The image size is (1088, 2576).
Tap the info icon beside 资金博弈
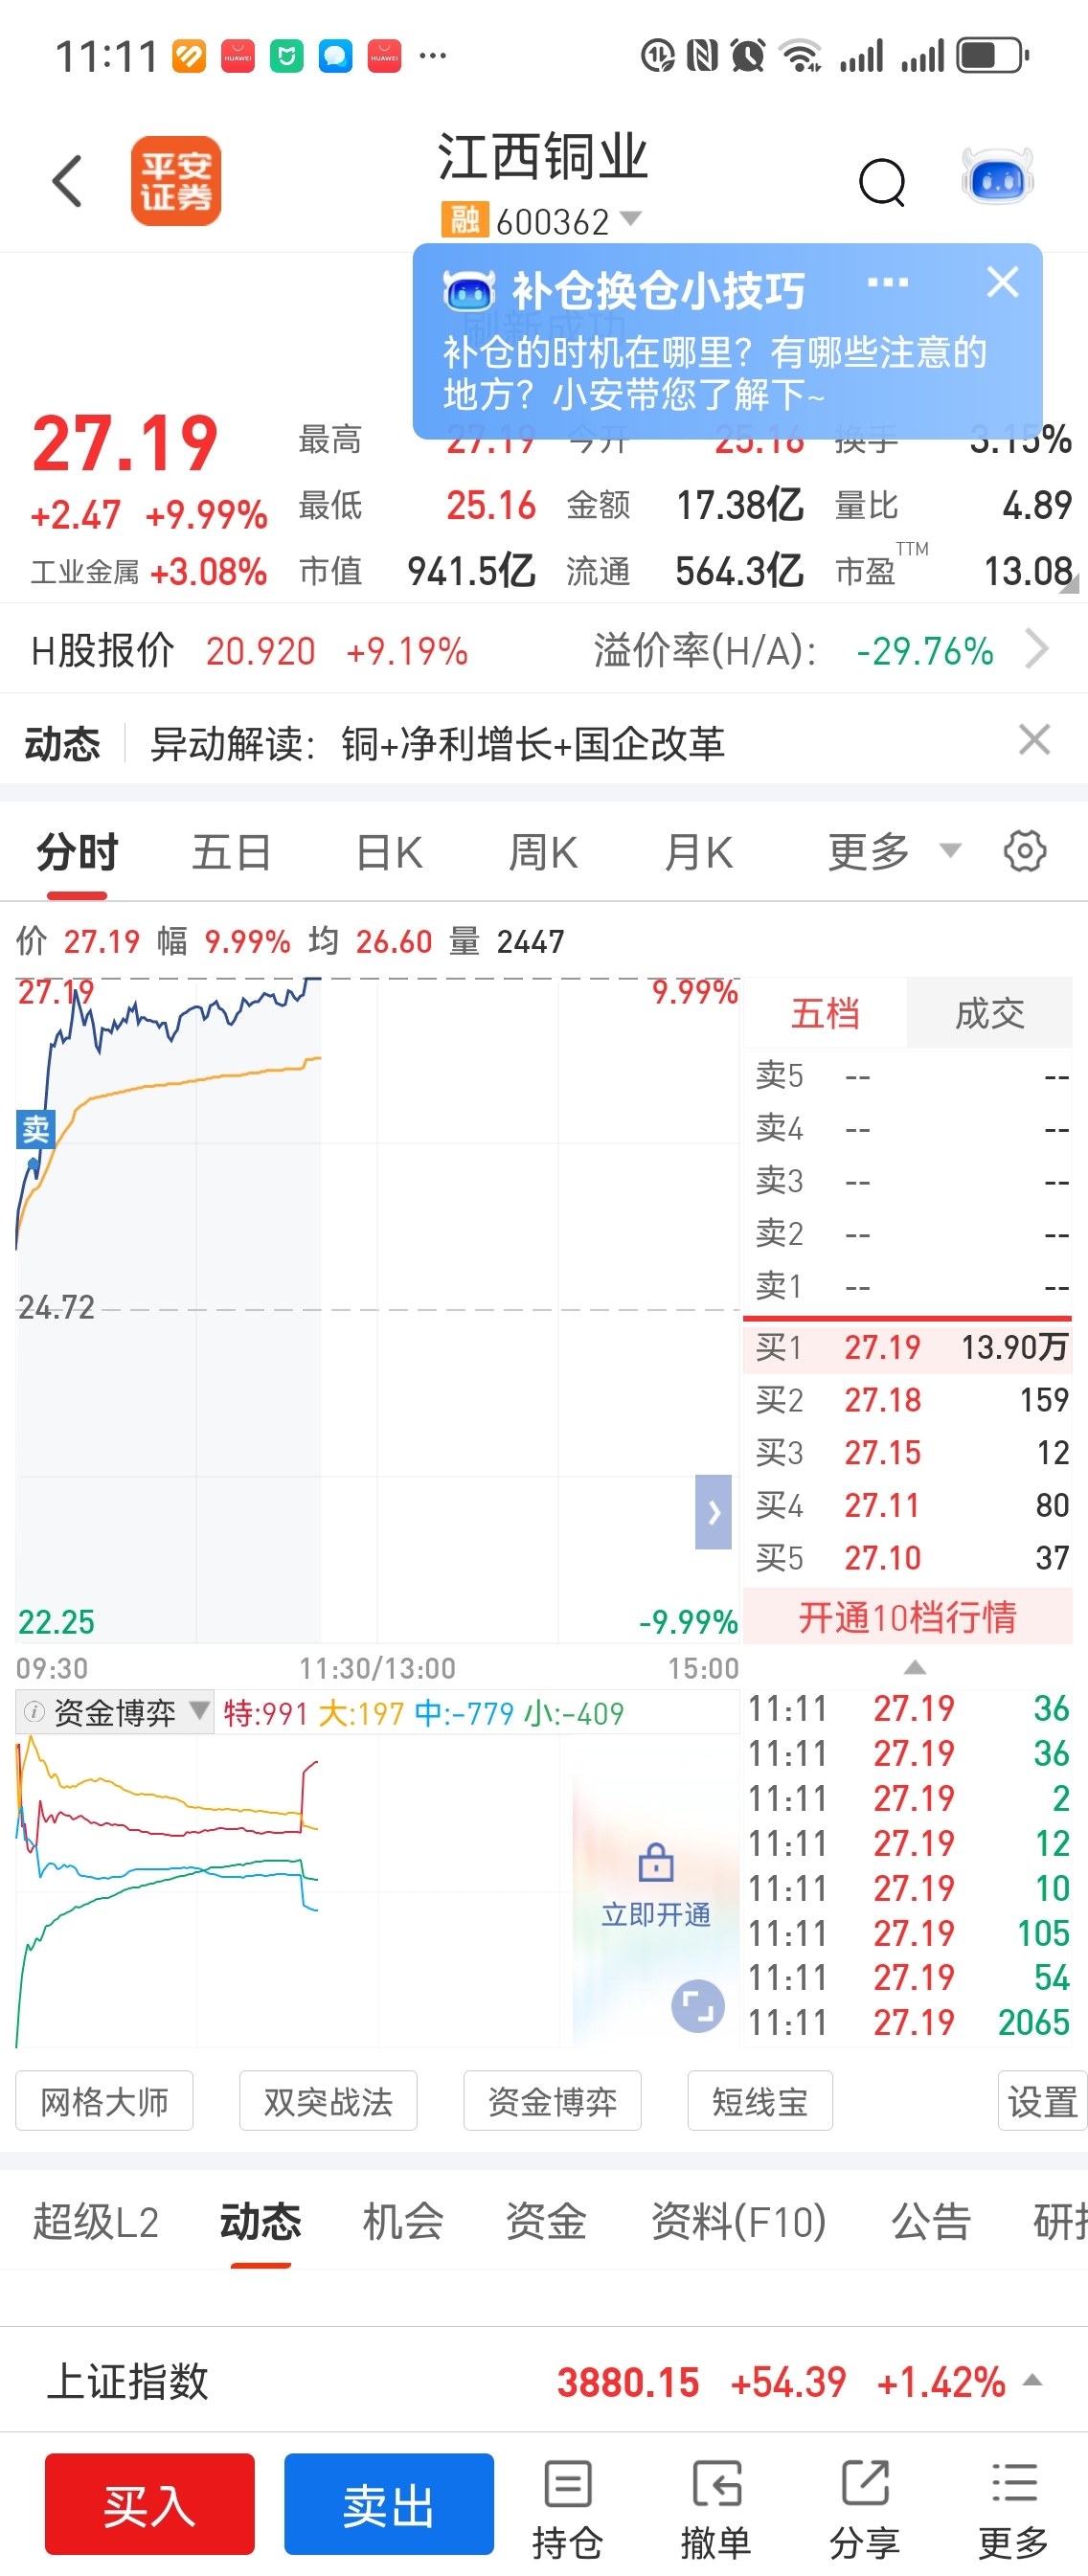[x=33, y=1712]
